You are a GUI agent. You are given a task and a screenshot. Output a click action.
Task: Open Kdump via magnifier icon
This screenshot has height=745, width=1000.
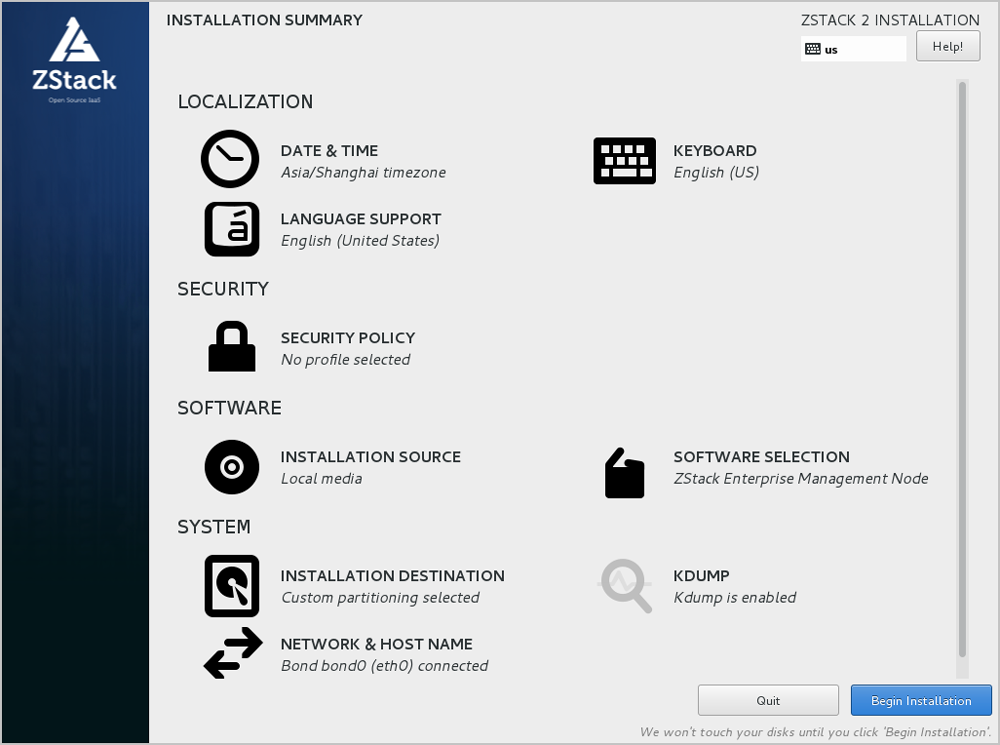625,586
